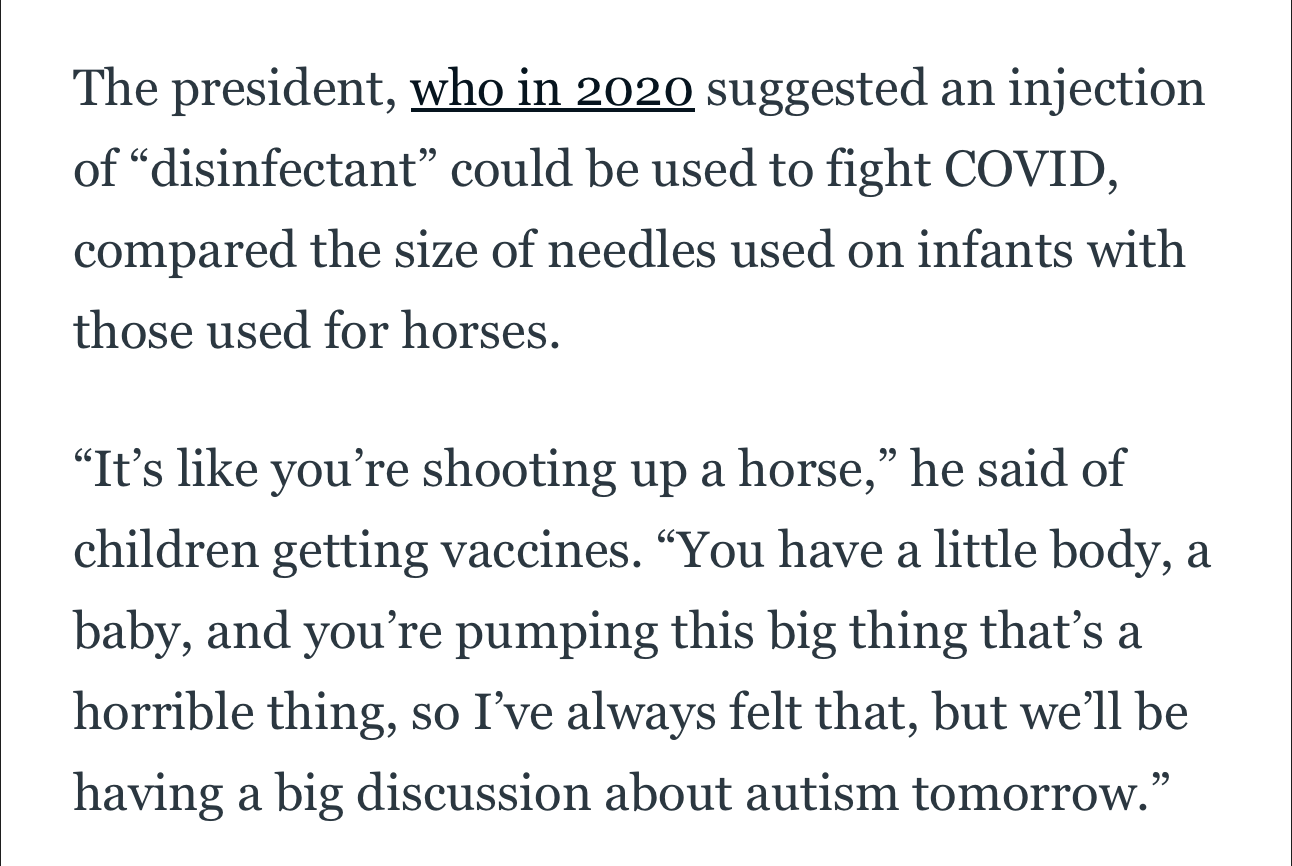Click the word "pumping"
Viewport: 1292px width, 866px height.
(553, 633)
